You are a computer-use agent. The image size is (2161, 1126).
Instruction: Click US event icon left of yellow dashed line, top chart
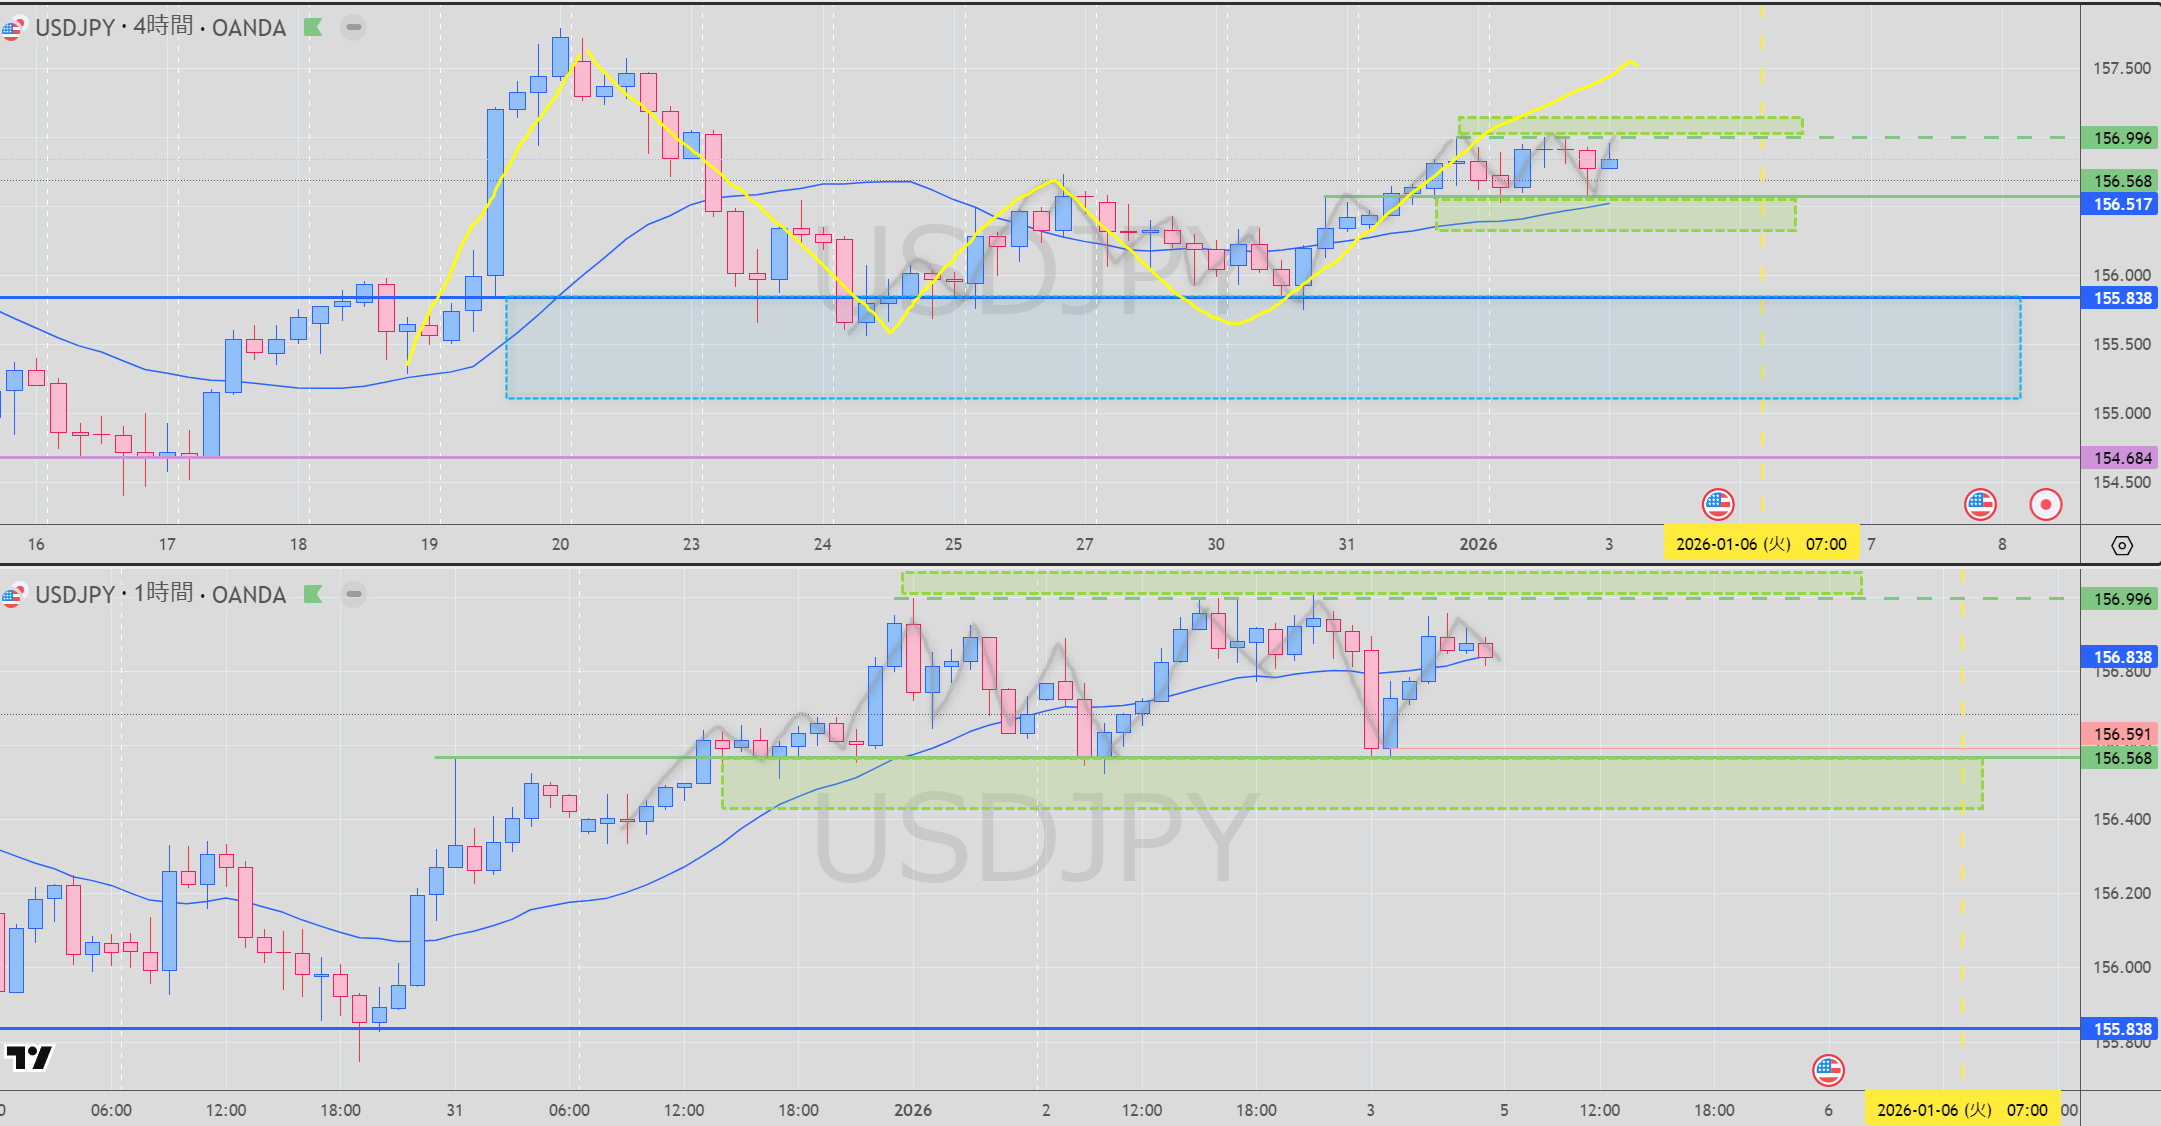pyautogui.click(x=1717, y=505)
